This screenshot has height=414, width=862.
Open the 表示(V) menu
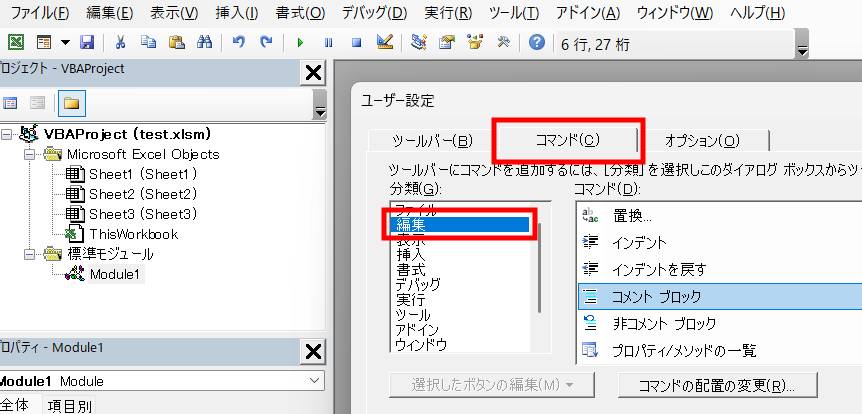pos(174,13)
